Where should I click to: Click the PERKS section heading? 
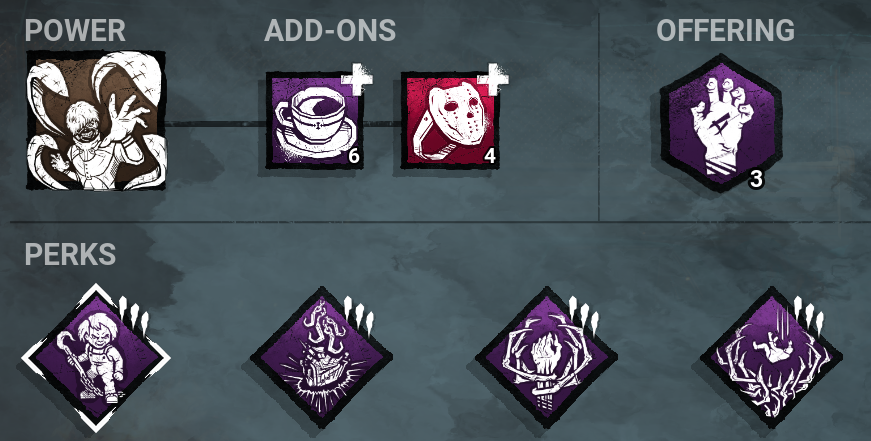point(70,254)
